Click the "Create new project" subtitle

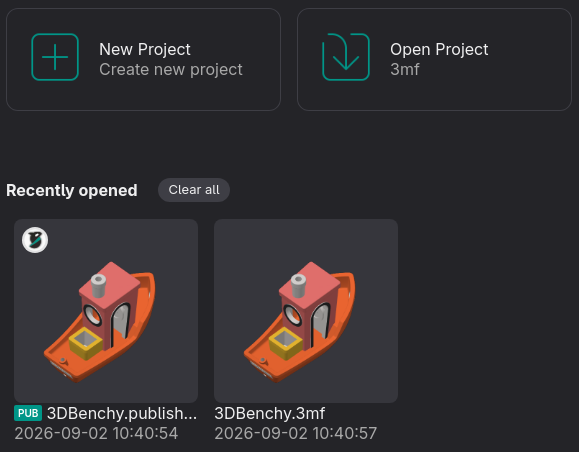[171, 69]
